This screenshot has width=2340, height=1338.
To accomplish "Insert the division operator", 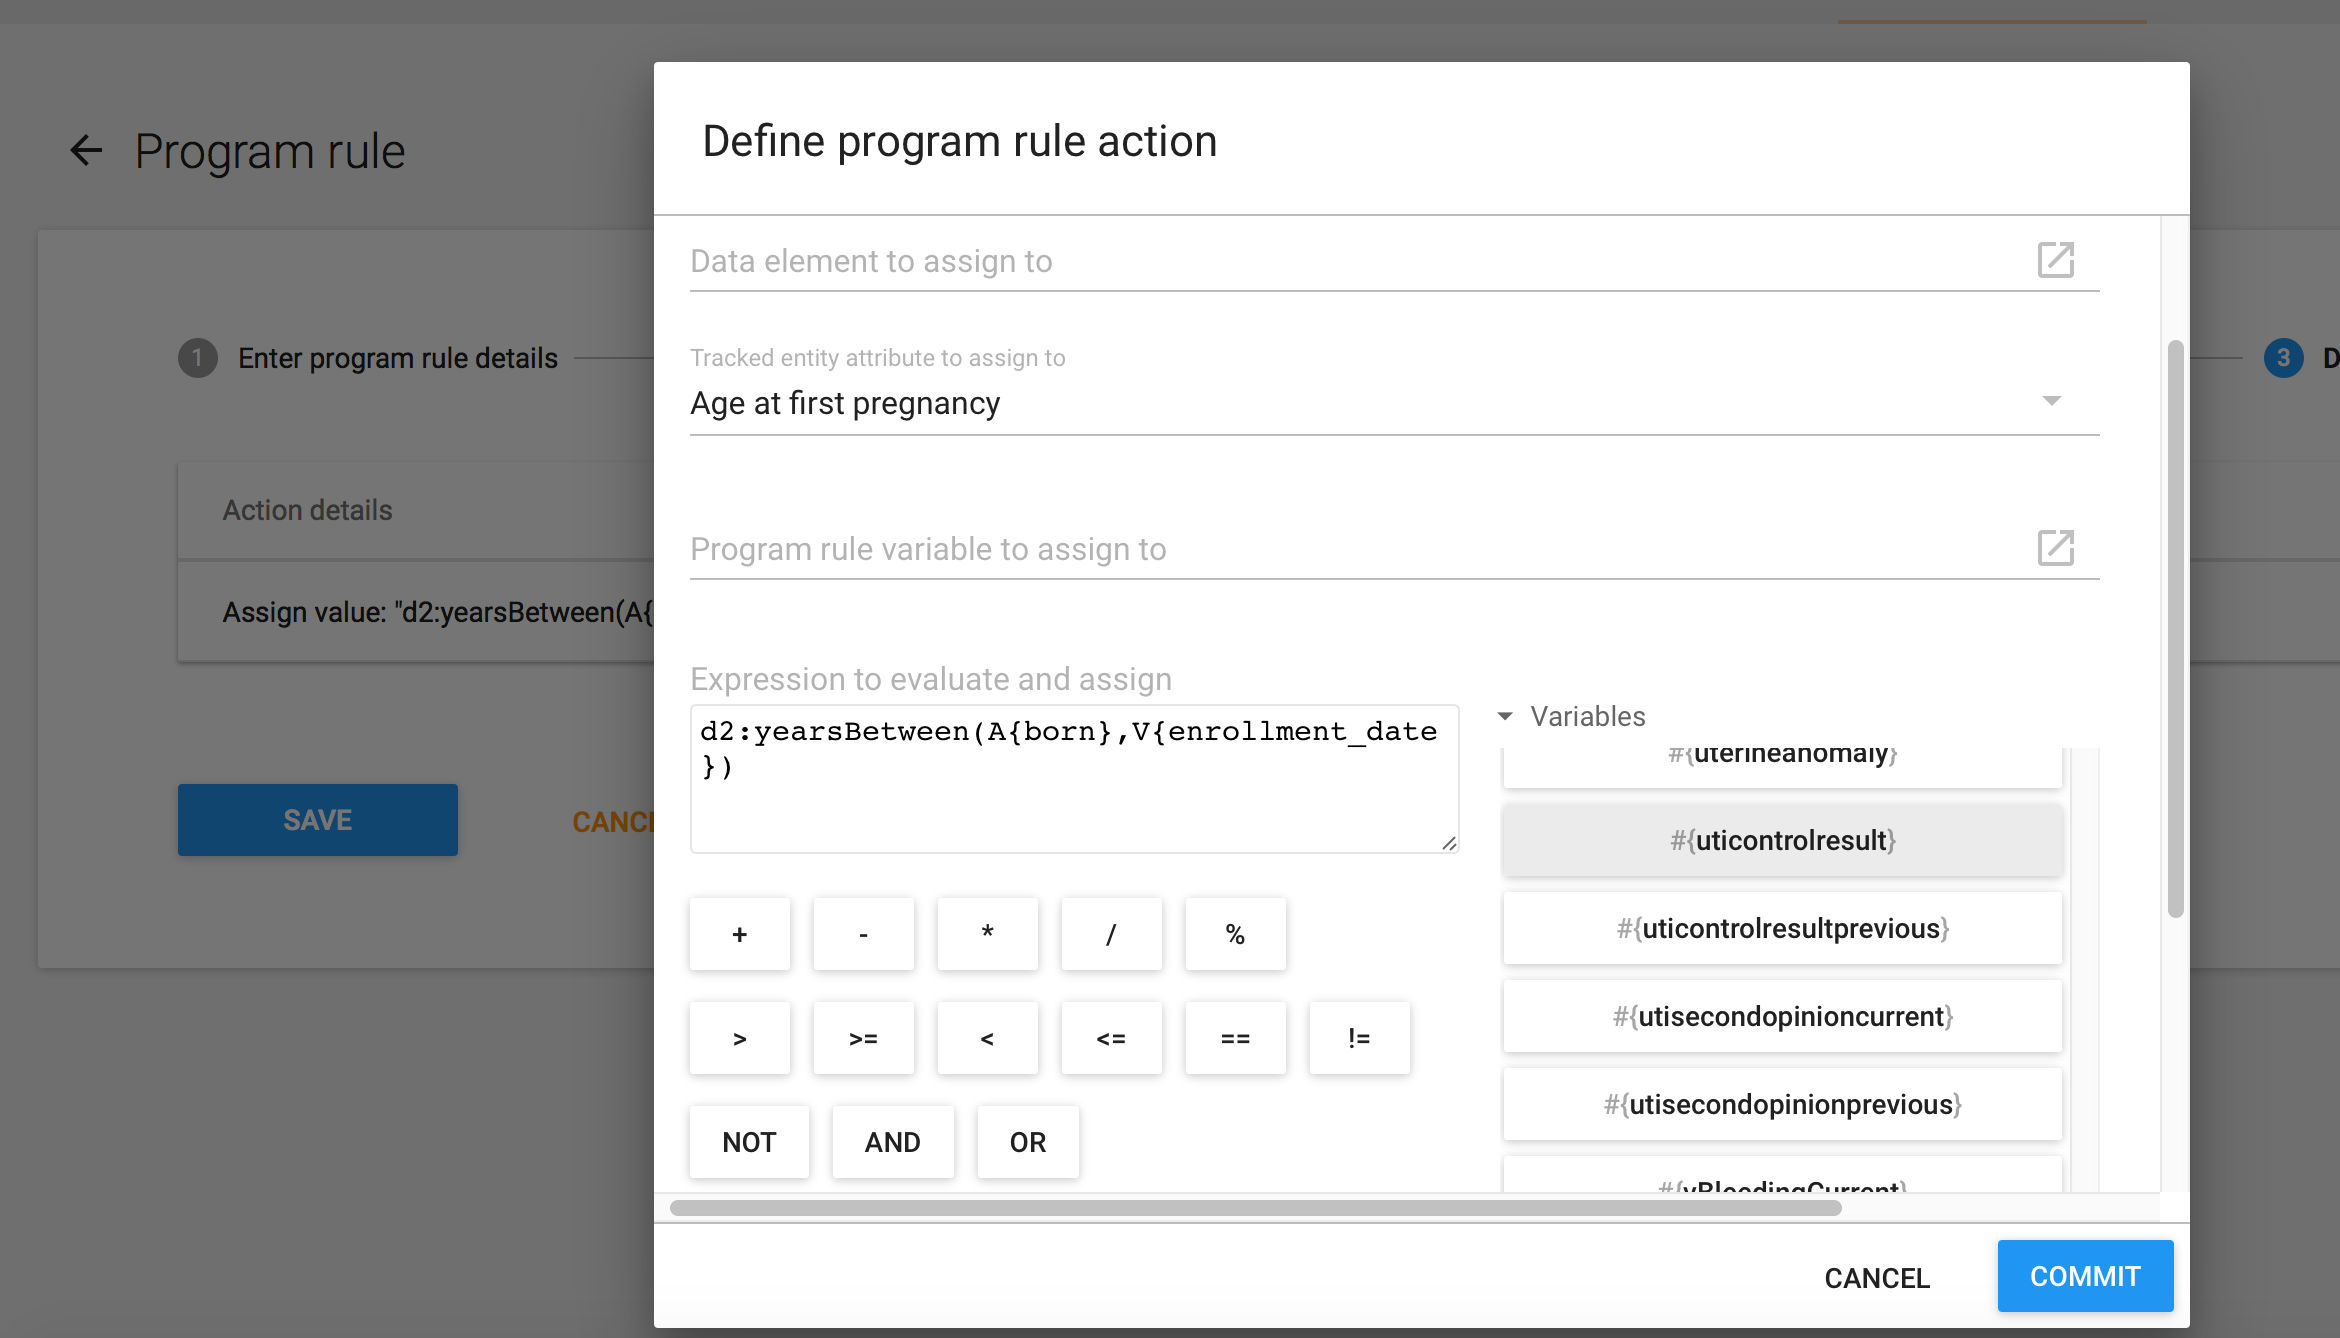I will point(1111,934).
